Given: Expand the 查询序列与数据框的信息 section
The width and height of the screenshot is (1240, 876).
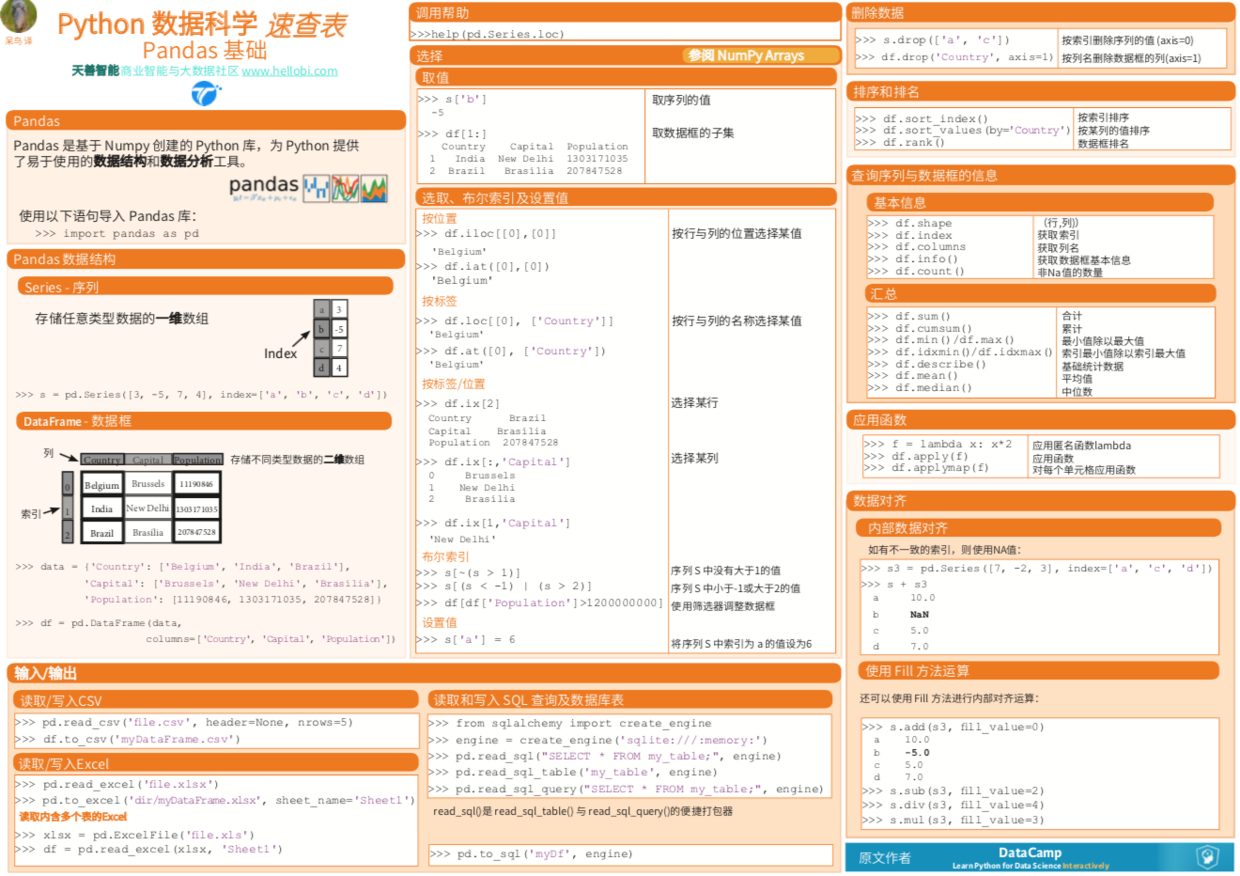Looking at the screenshot, I should click(x=1040, y=174).
